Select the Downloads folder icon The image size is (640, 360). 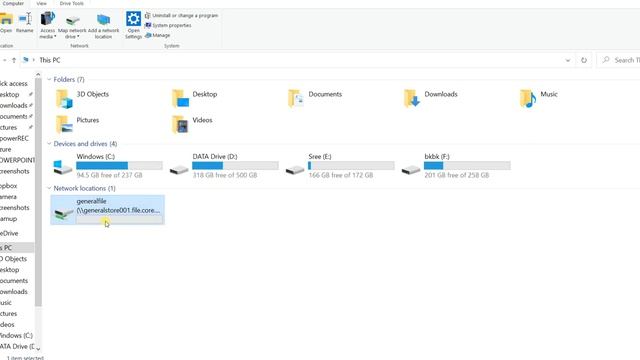[x=412, y=99]
